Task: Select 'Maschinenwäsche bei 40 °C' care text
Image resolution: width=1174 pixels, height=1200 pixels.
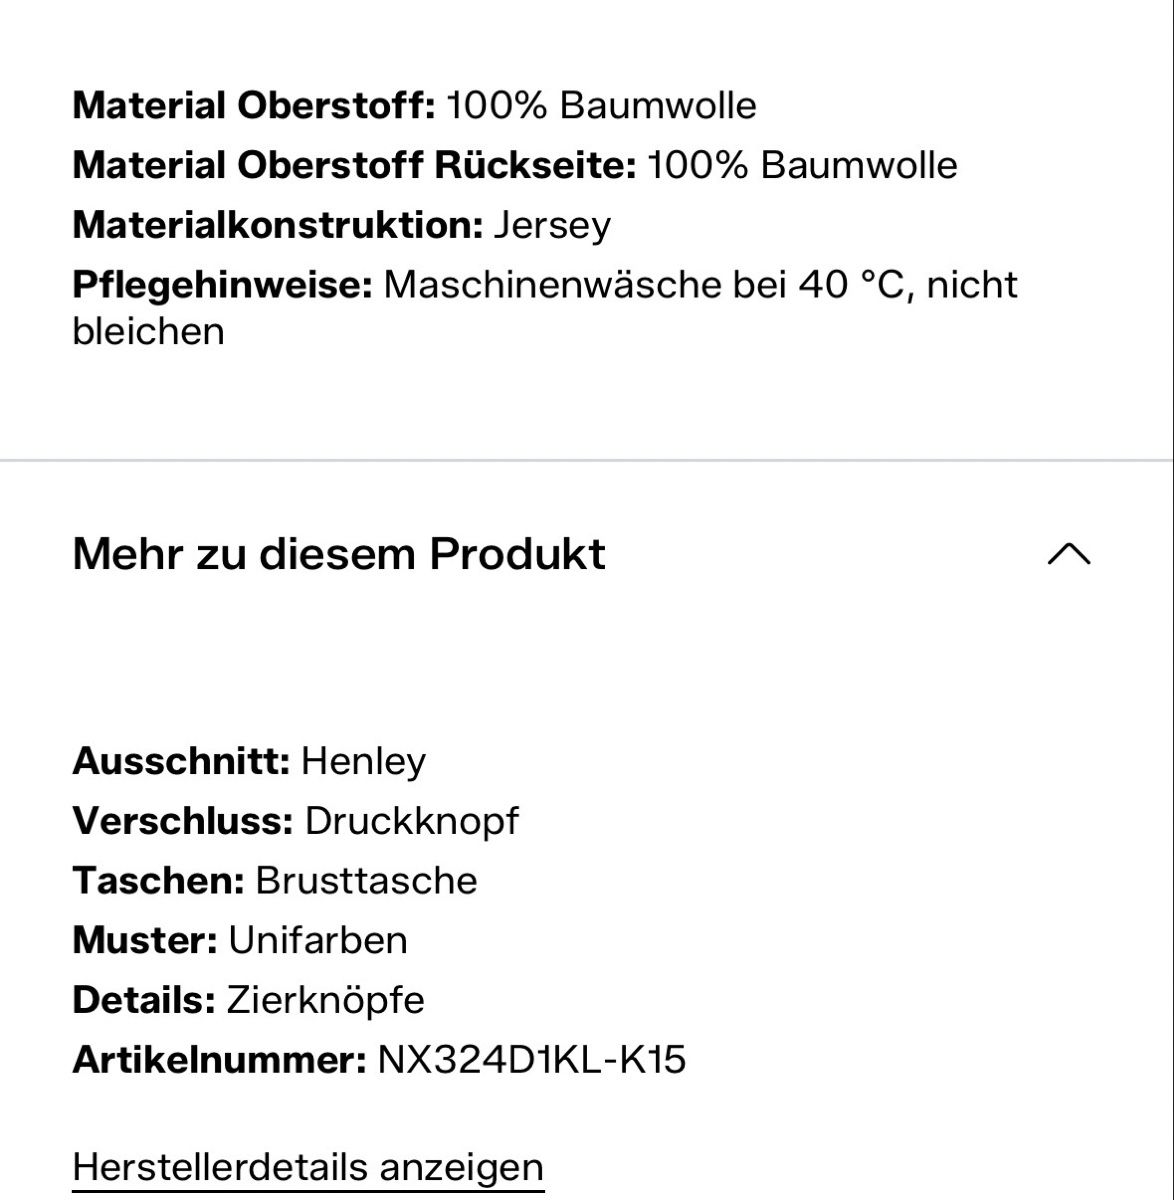Action: pyautogui.click(x=648, y=286)
